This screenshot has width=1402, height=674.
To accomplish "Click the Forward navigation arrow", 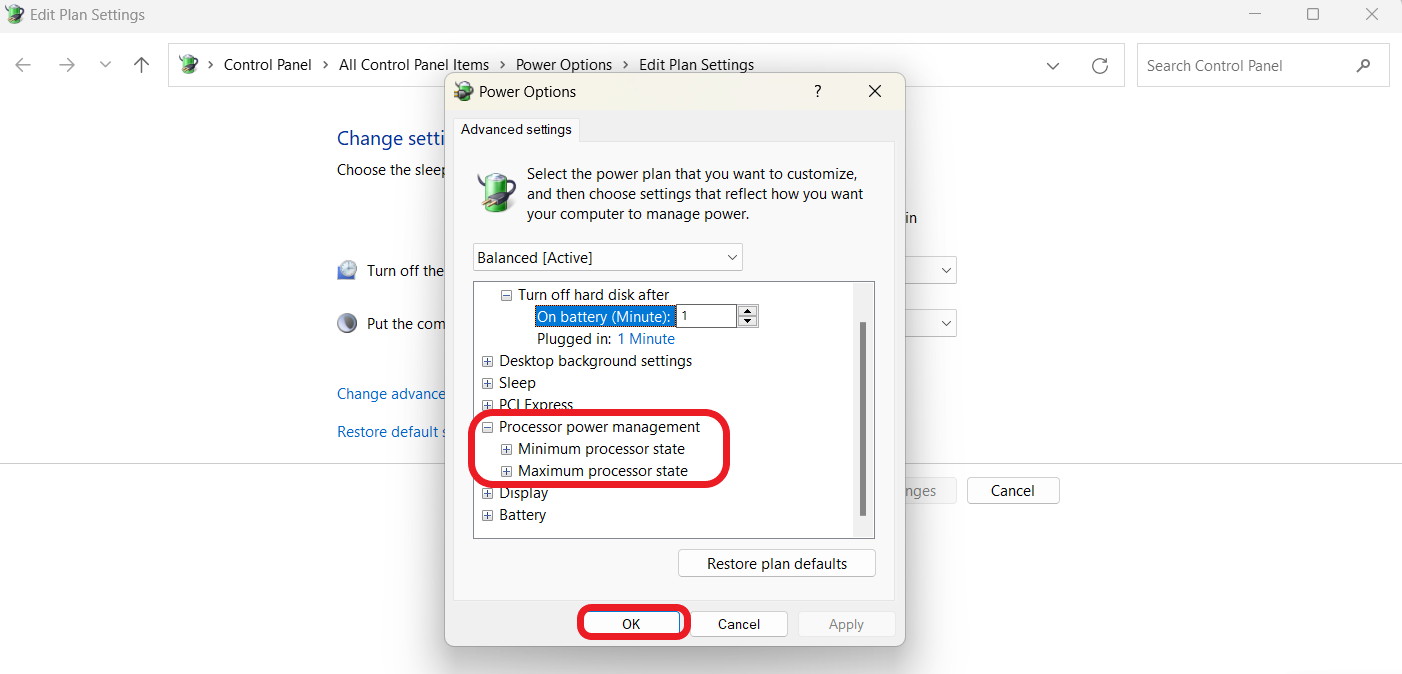I will tap(66, 65).
